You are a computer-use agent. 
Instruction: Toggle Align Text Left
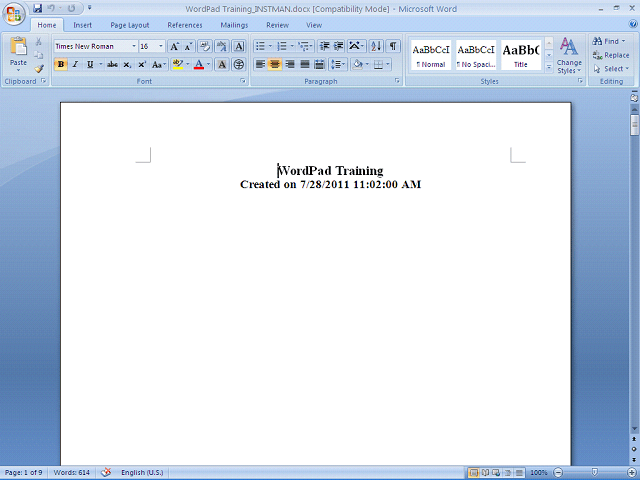[x=260, y=64]
